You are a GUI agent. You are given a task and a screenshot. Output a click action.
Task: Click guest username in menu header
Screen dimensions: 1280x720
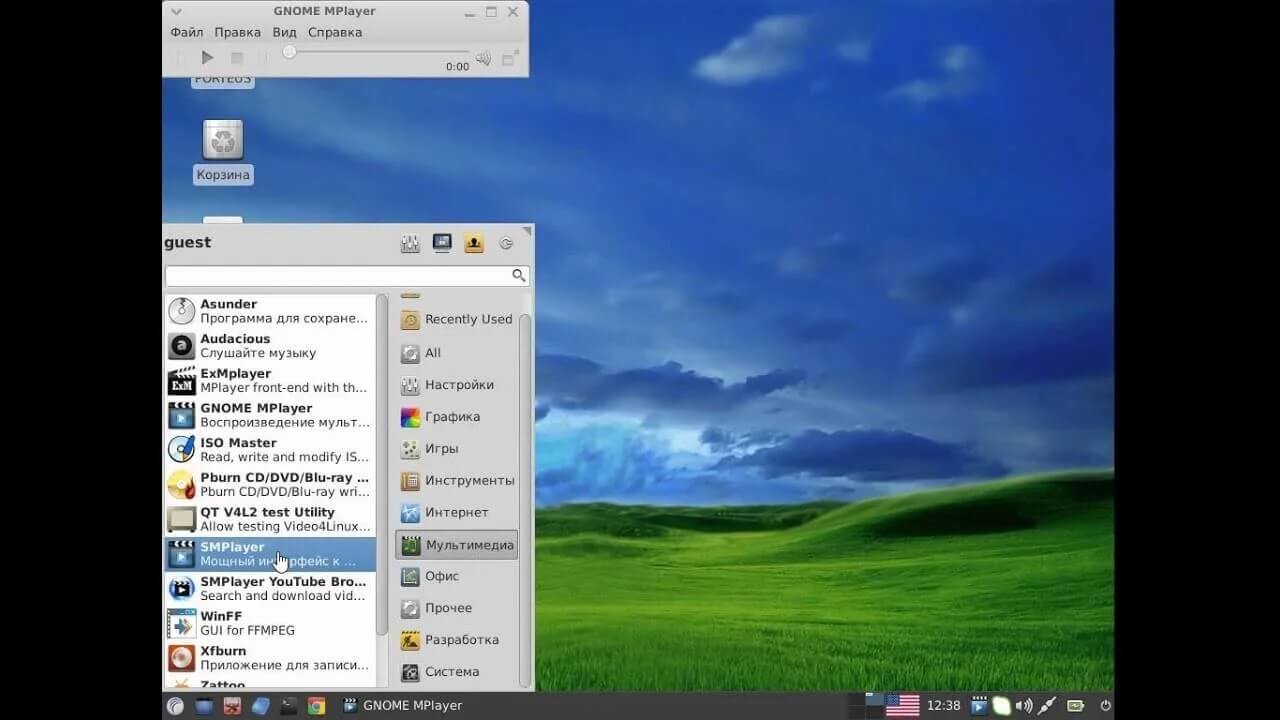point(188,242)
